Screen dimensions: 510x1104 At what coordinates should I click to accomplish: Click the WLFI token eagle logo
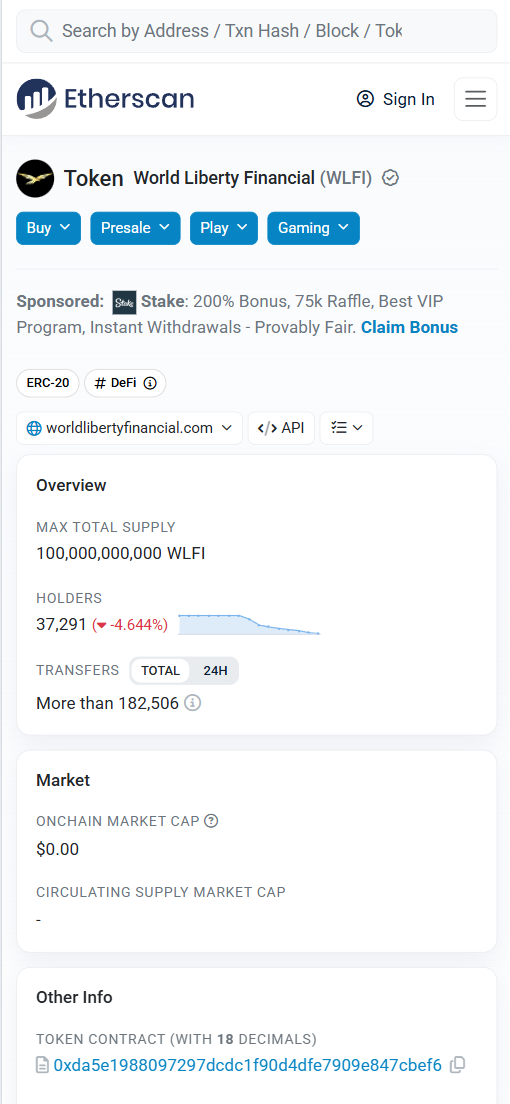(x=35, y=178)
